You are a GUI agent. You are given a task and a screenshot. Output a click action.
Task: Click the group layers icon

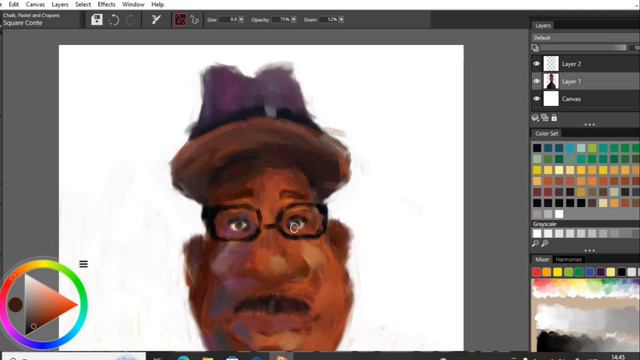545,118
